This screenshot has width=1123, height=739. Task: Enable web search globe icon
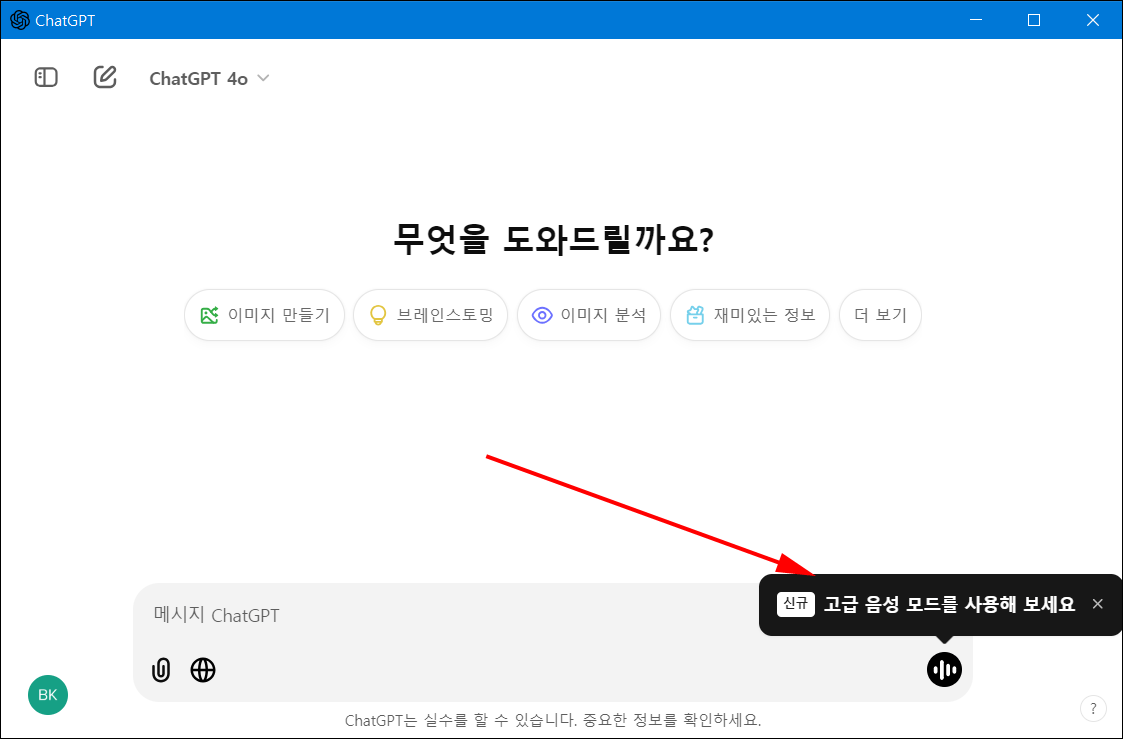[x=203, y=670]
